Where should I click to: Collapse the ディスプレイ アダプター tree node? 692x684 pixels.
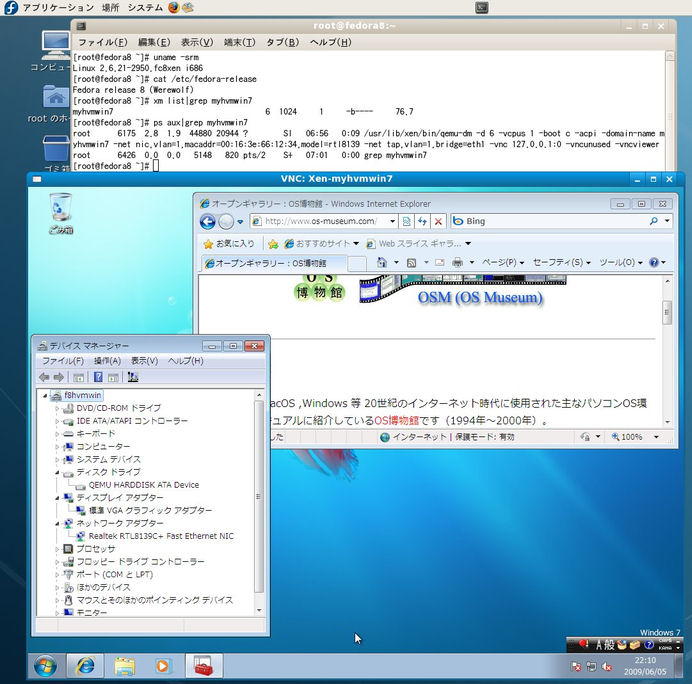[x=57, y=498]
